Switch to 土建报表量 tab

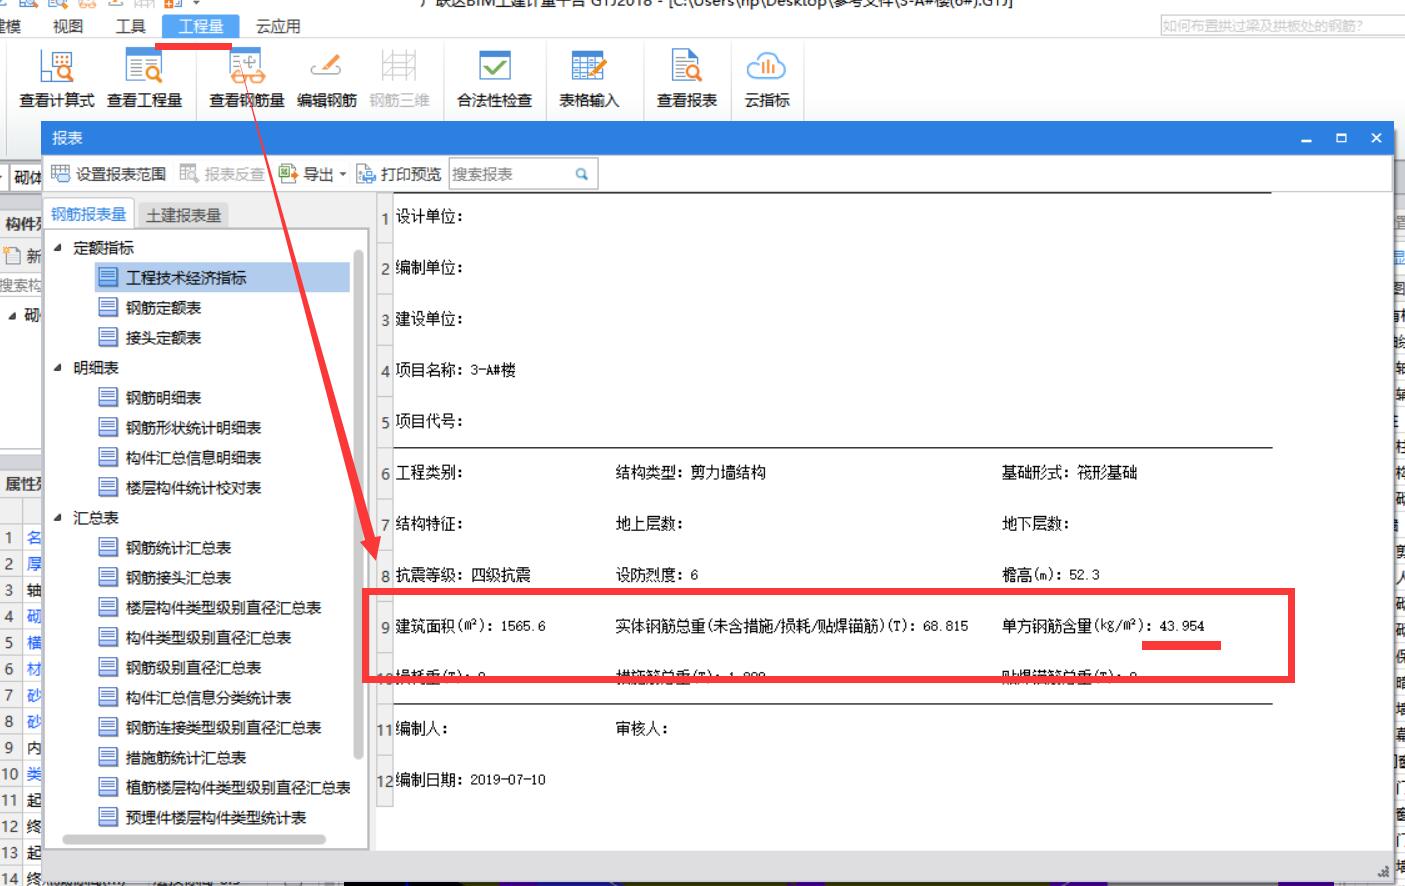pos(183,215)
